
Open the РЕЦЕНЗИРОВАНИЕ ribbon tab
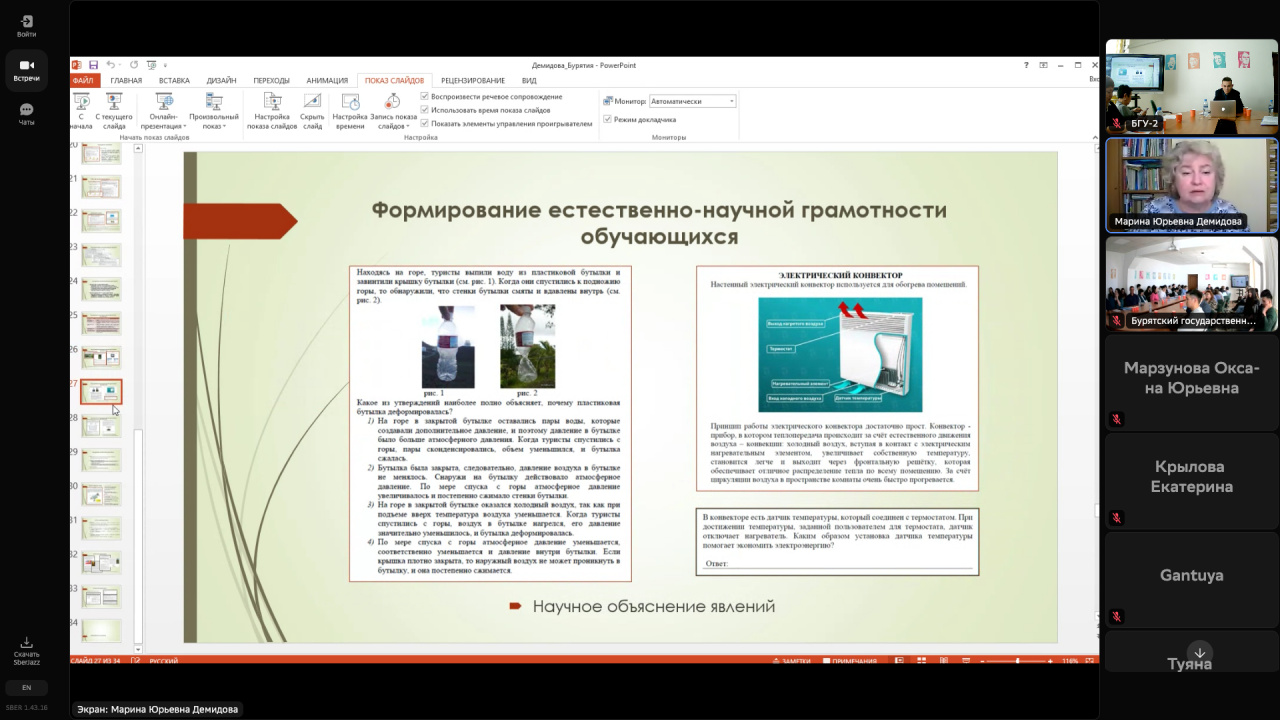(x=472, y=81)
